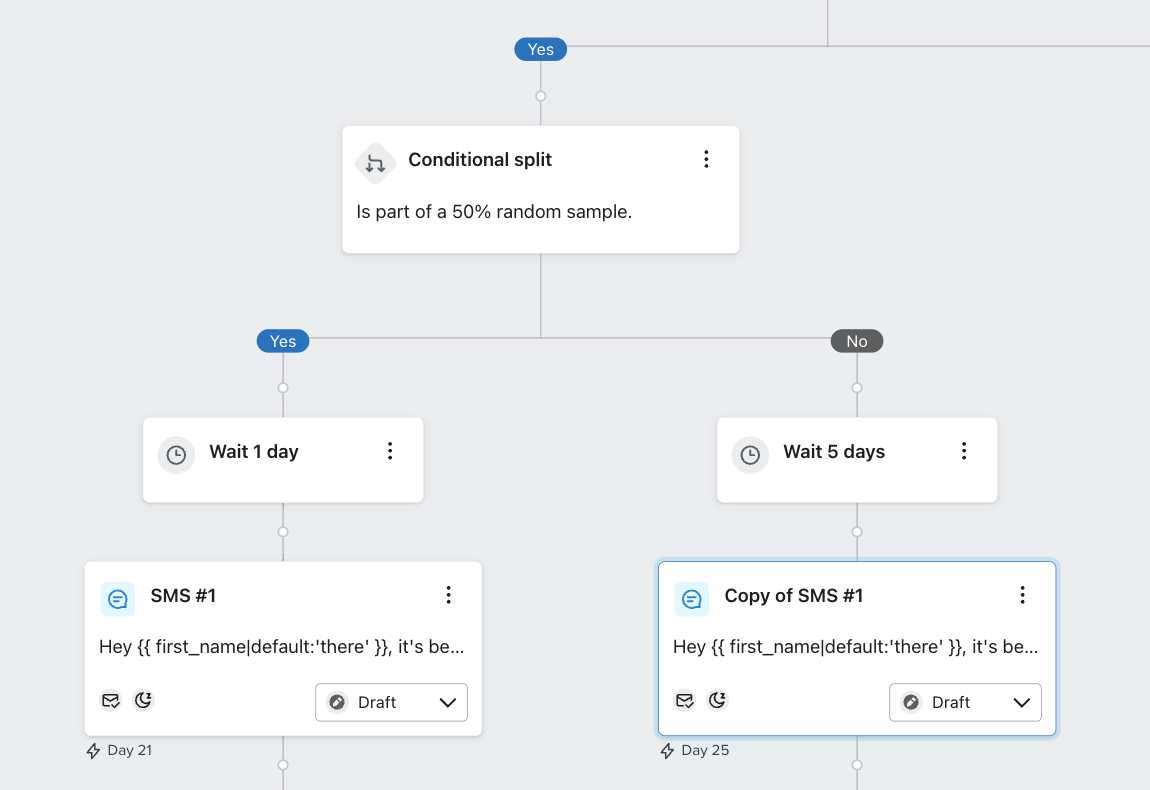Image resolution: width=1150 pixels, height=790 pixels.
Task: Click the No branch label under Conditional split
Action: point(857,341)
